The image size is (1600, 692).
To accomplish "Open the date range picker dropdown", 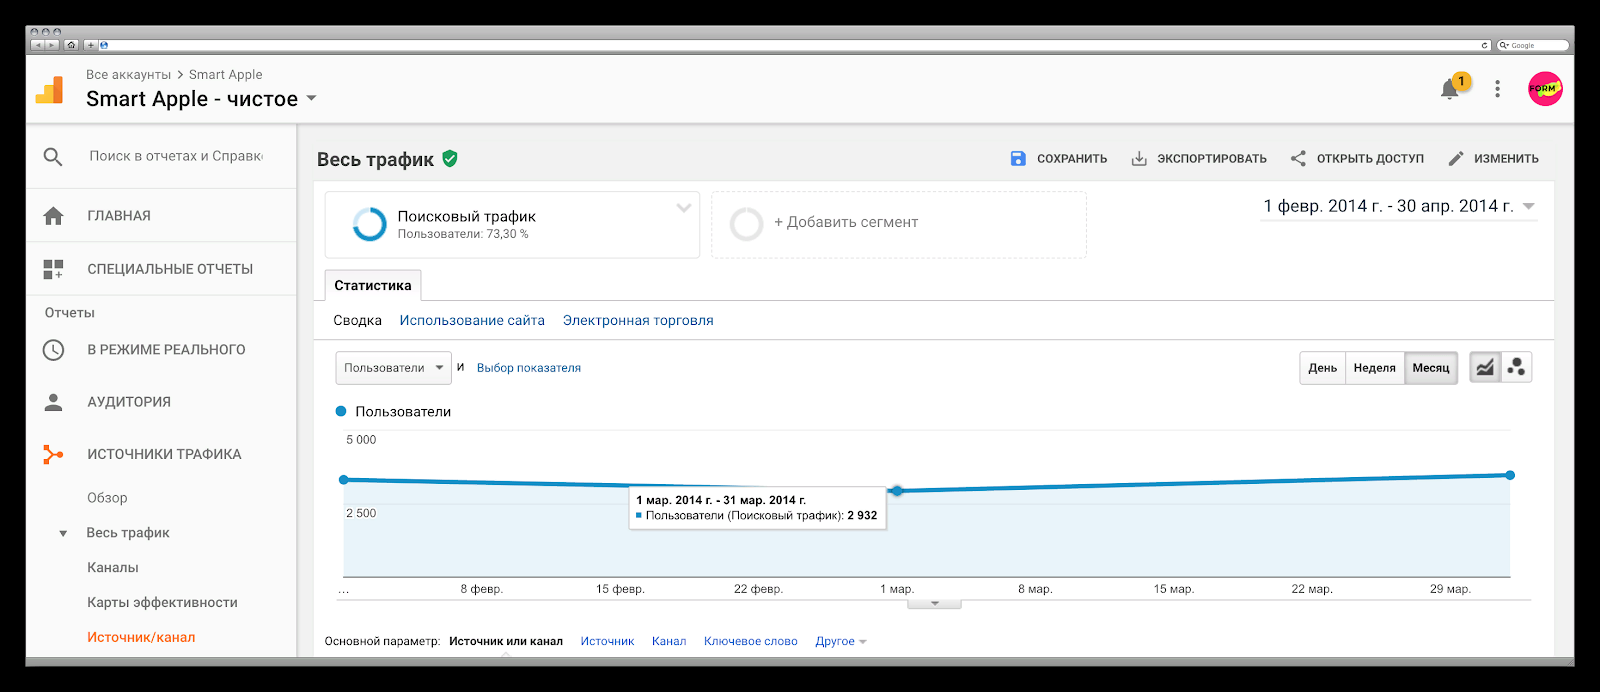I will [x=1398, y=206].
